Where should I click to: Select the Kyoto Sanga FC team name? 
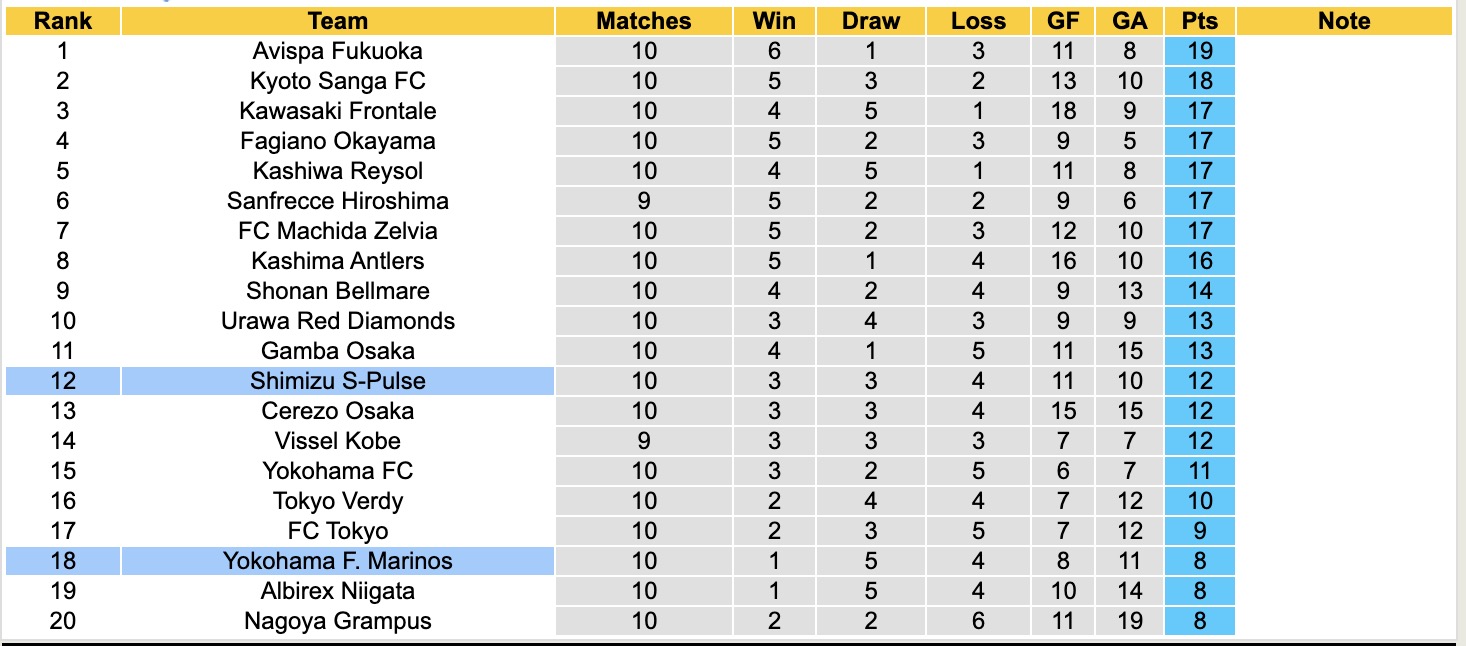(x=337, y=81)
